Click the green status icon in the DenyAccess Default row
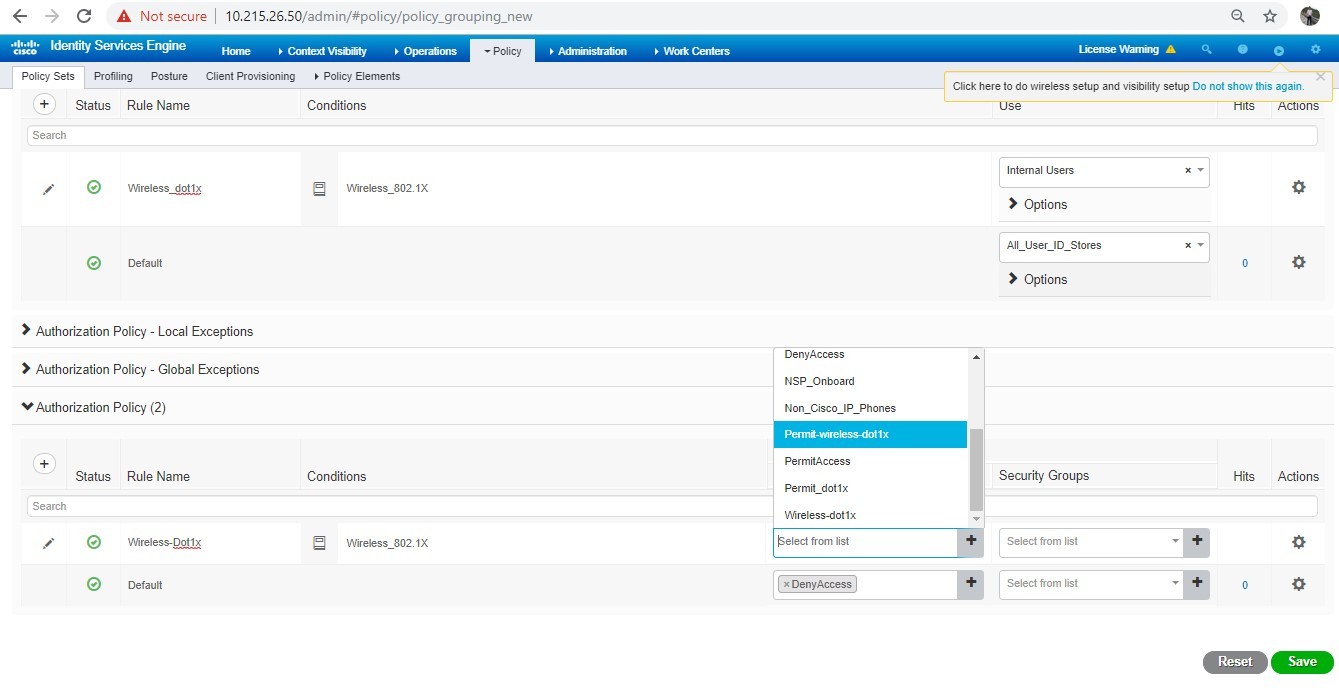The height and width of the screenshot is (691, 1339). click(x=94, y=584)
